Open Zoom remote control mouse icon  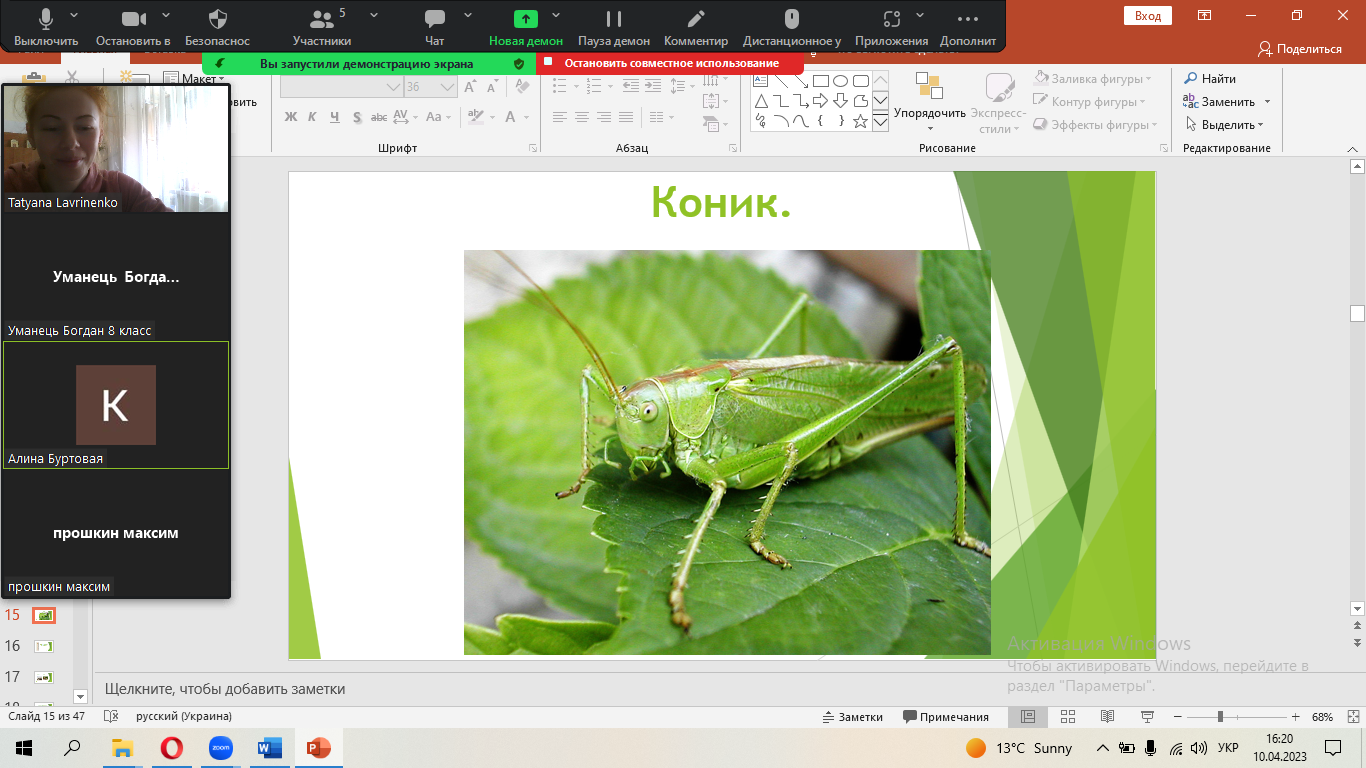click(x=791, y=20)
